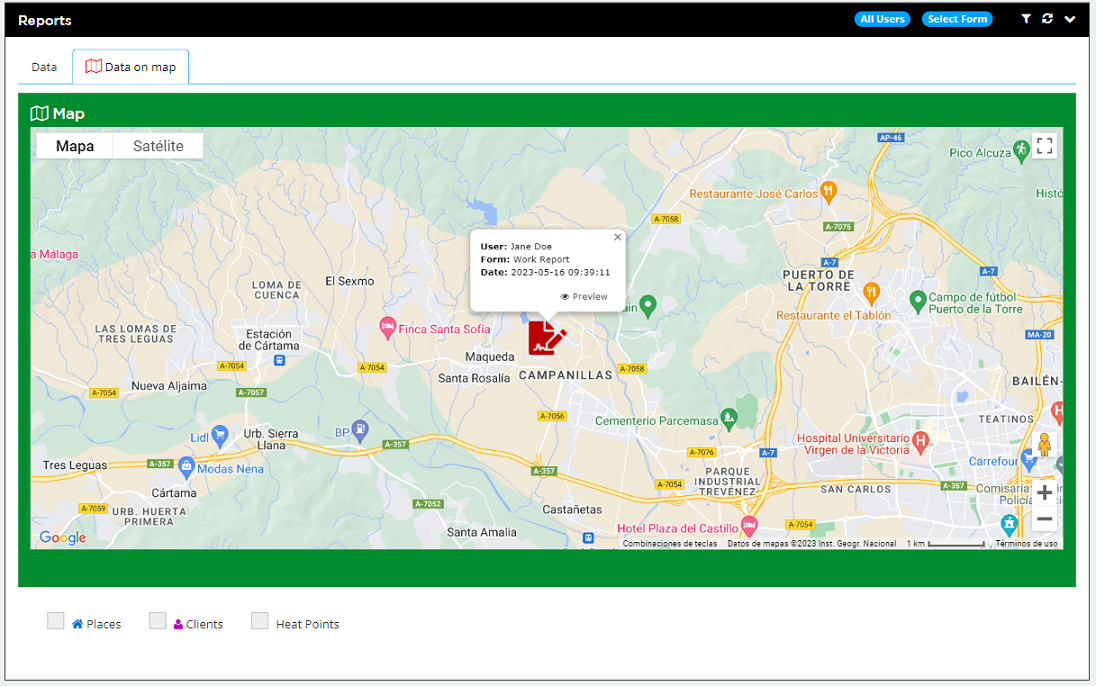Enable the Clients checkbox

click(x=157, y=620)
